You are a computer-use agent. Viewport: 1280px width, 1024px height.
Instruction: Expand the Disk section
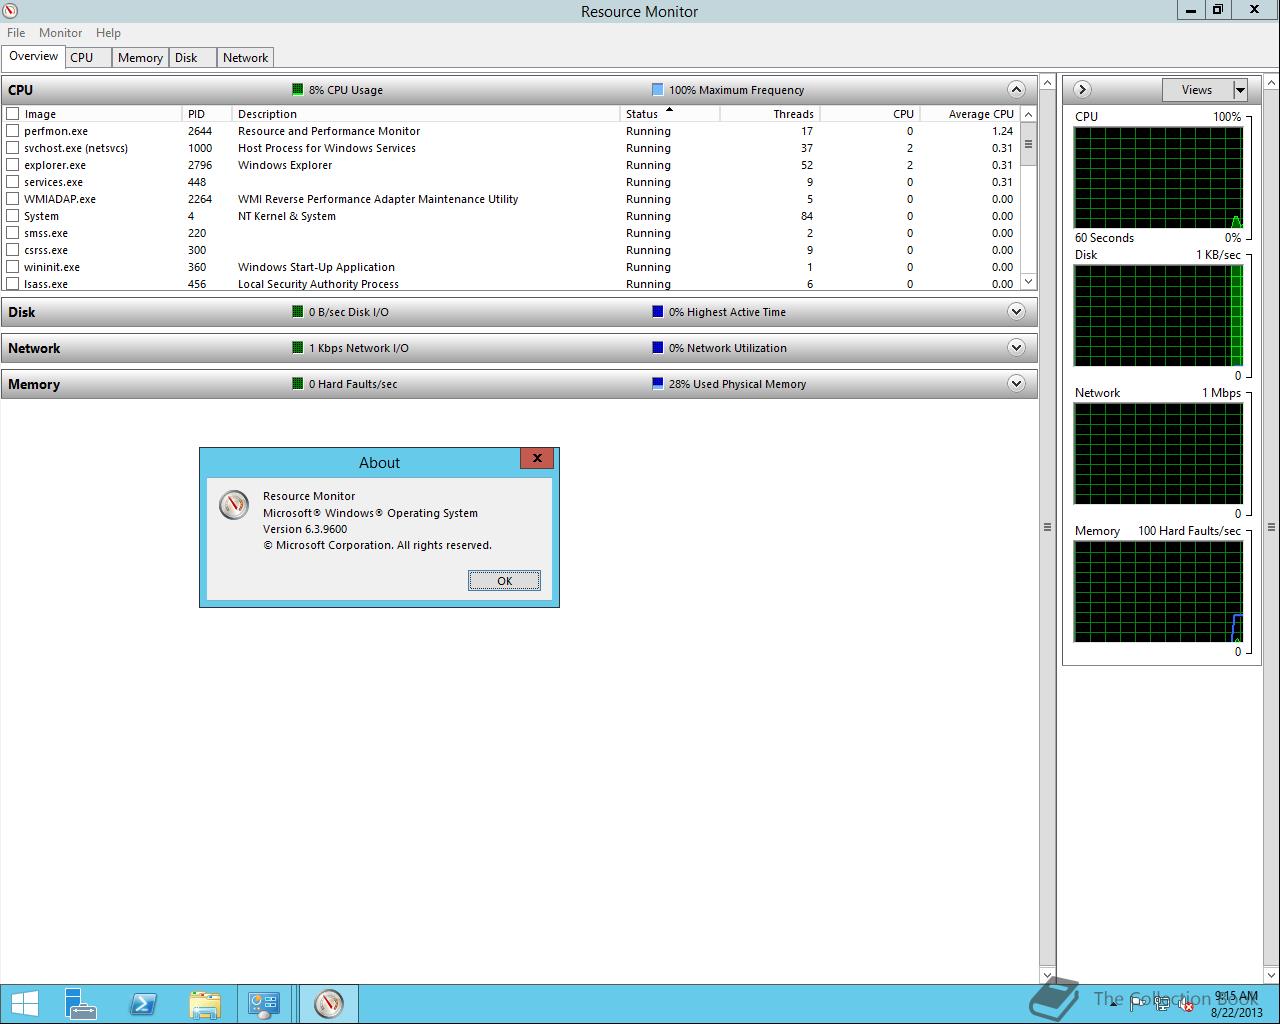1016,311
